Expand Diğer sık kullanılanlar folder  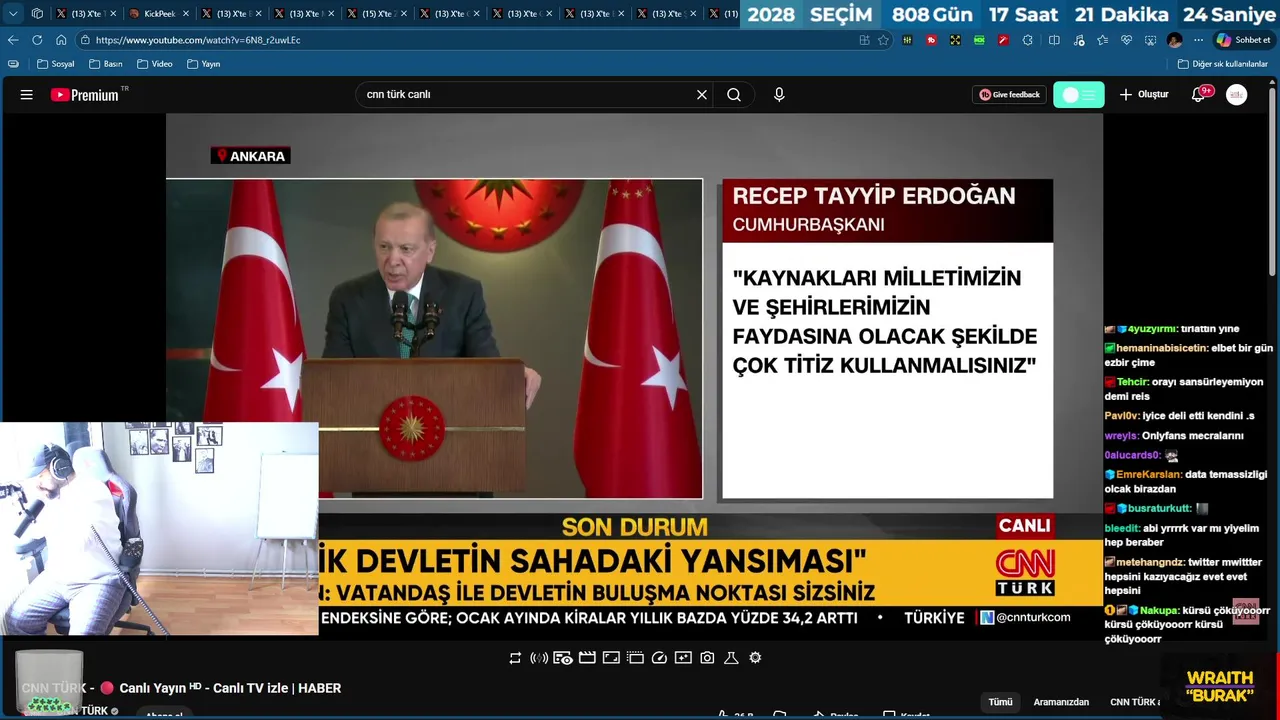click(x=1222, y=64)
